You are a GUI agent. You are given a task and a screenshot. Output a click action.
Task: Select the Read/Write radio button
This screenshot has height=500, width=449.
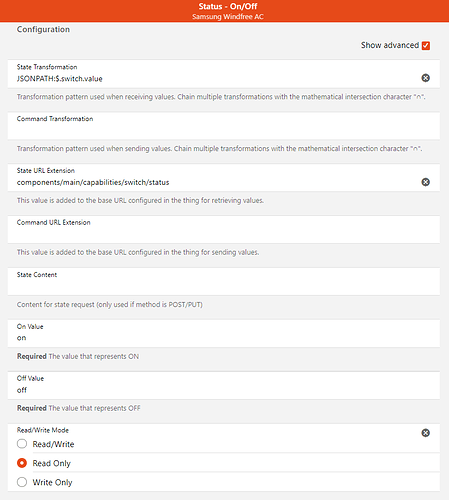[22, 444]
